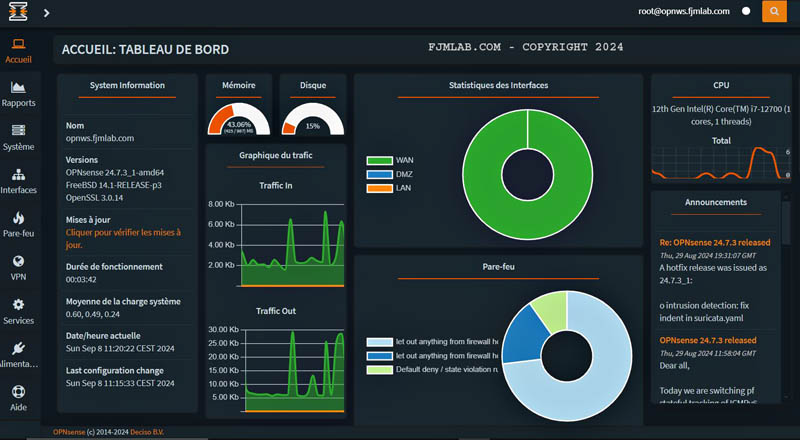The height and width of the screenshot is (440, 800).
Task: Select the Pare-feu flame icon in sidebar
Action: coord(18,218)
